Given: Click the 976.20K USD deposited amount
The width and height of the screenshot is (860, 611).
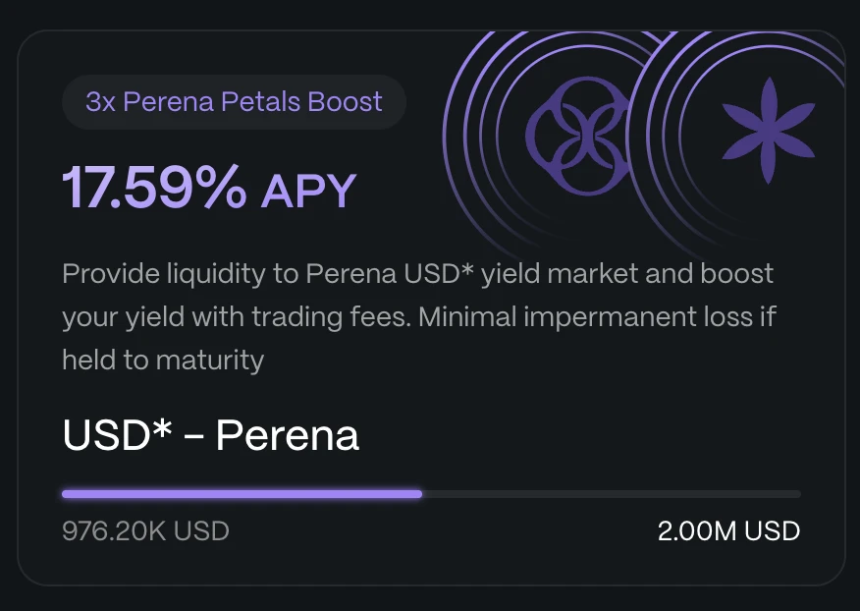Looking at the screenshot, I should [x=145, y=530].
